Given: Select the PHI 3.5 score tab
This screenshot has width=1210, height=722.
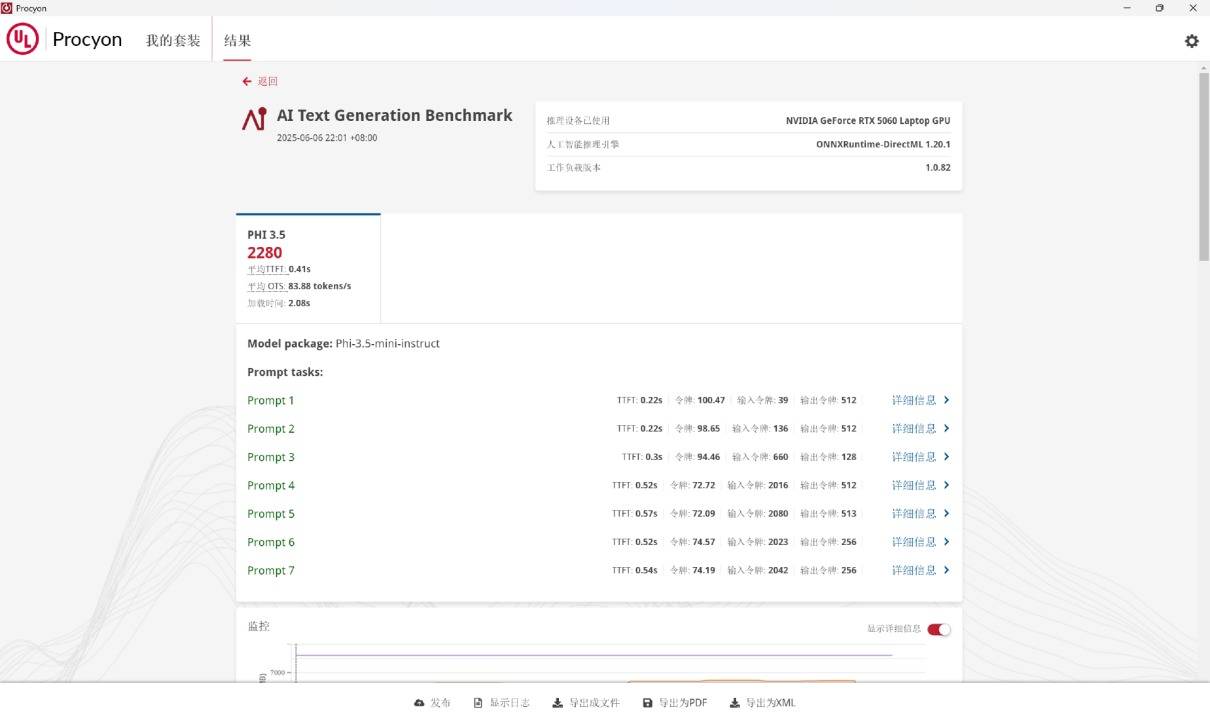Looking at the screenshot, I should click(308, 268).
